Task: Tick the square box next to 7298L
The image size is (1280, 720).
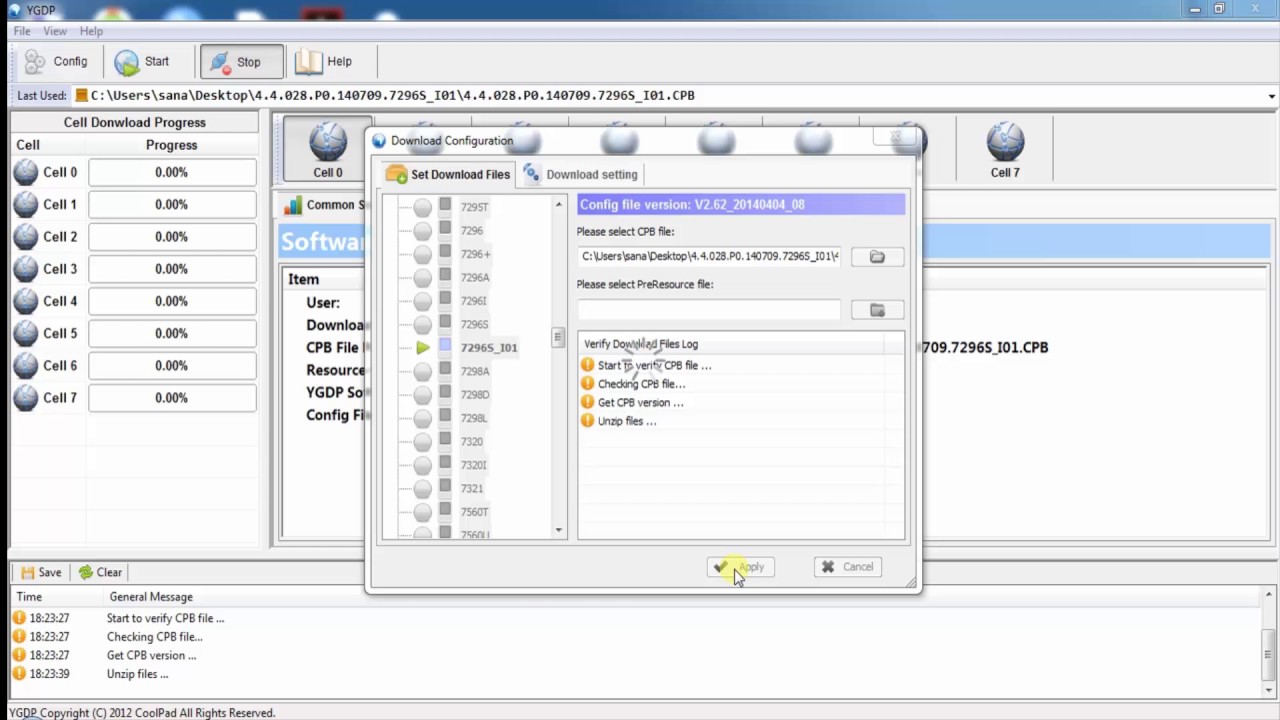Action: pyautogui.click(x=445, y=417)
